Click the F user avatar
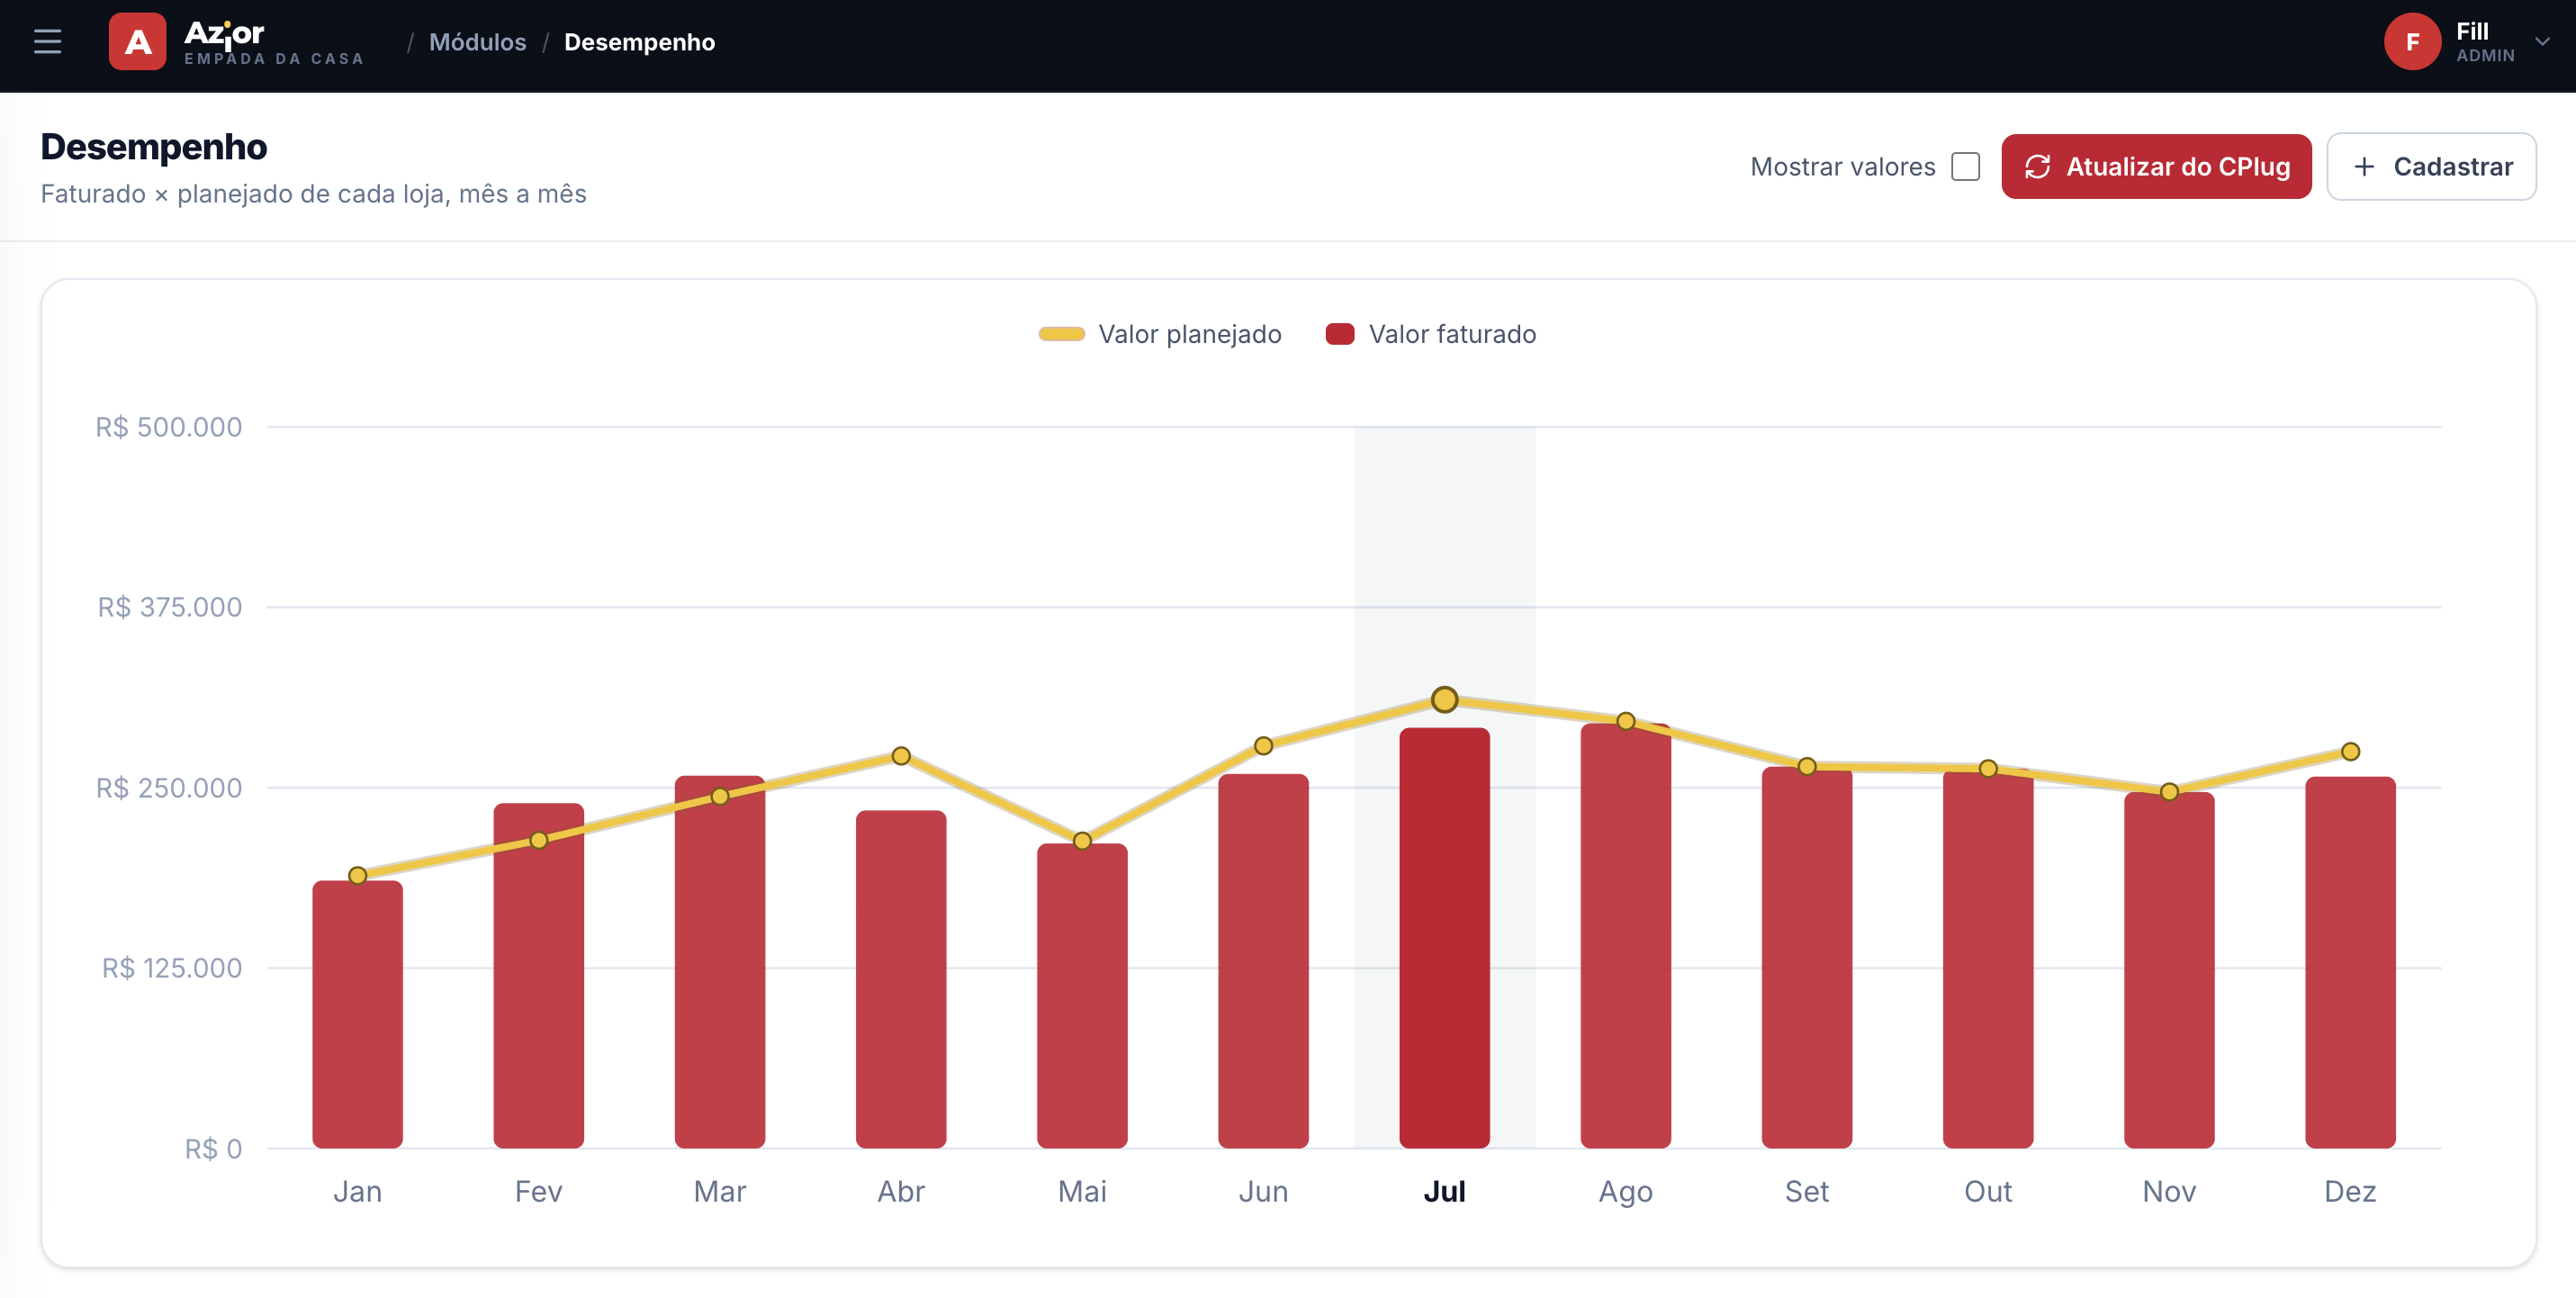This screenshot has width=2576, height=1298. [x=2412, y=42]
